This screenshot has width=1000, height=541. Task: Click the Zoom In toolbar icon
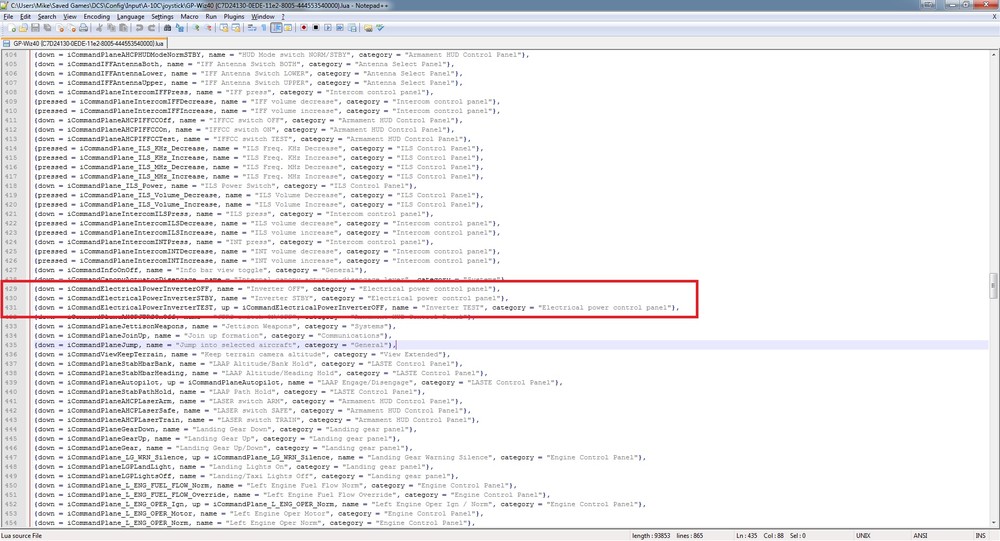point(196,28)
